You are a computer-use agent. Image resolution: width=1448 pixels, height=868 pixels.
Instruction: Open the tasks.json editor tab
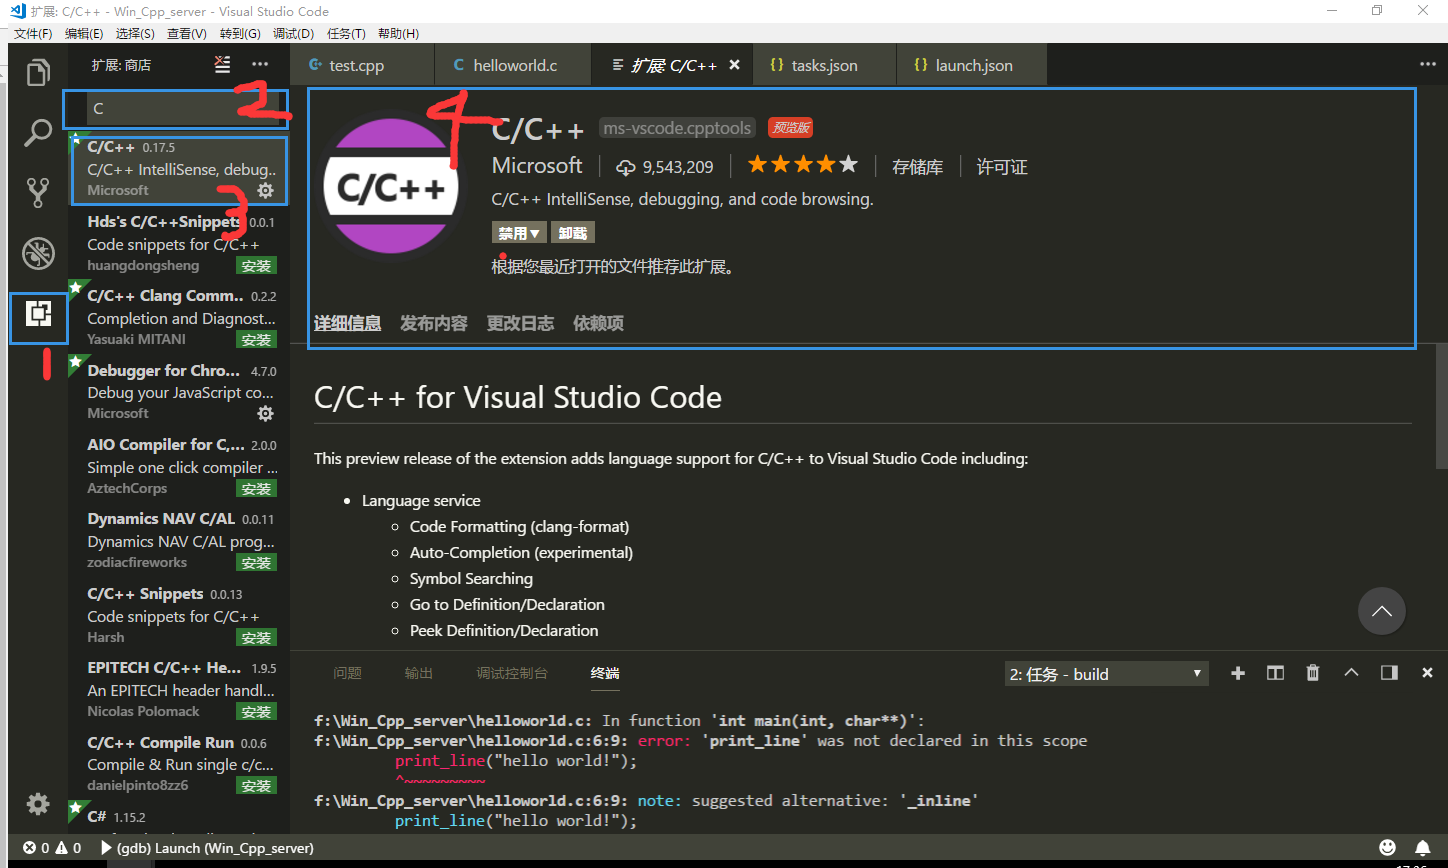[824, 65]
